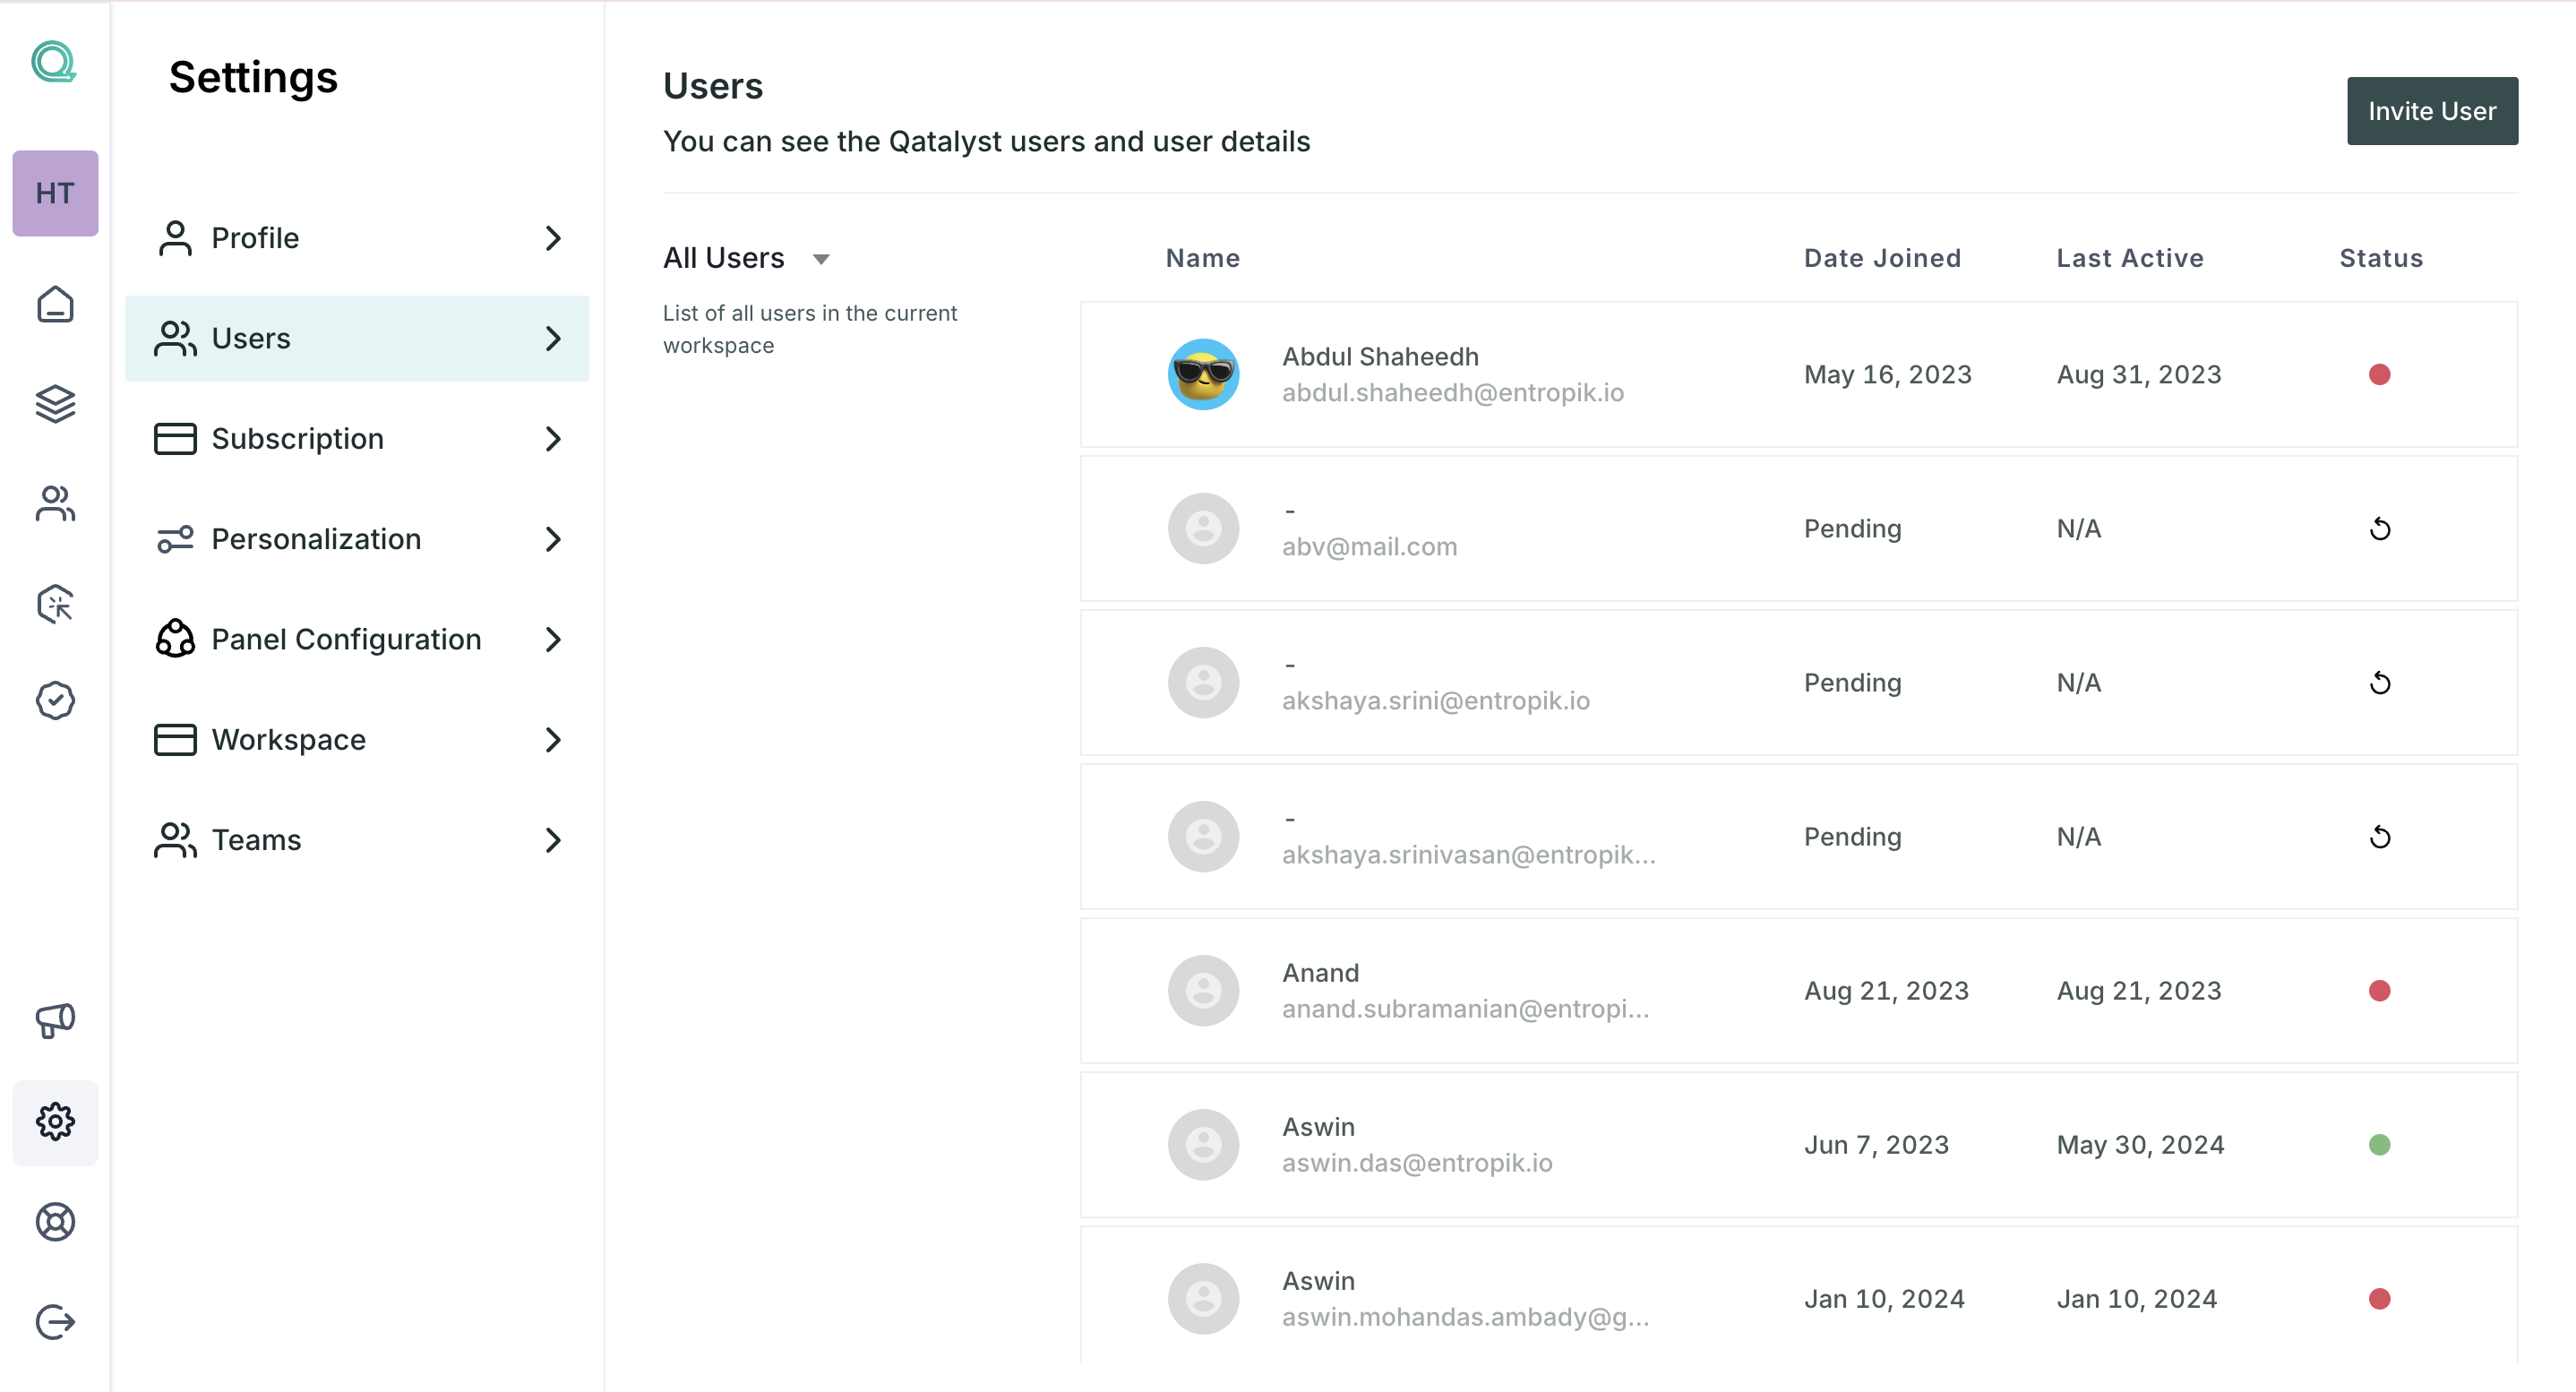Click the Date Joined column header

click(x=1882, y=258)
